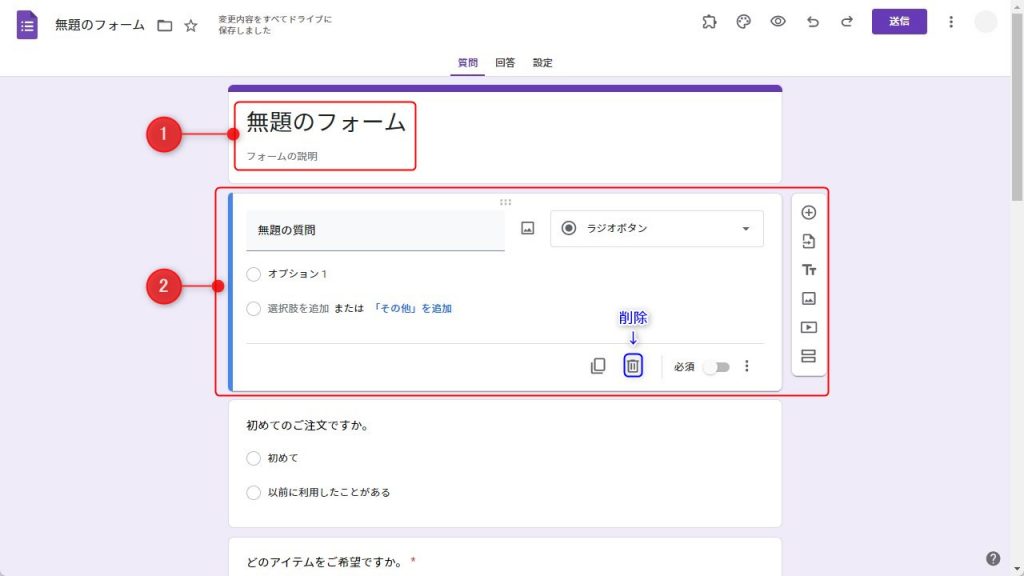
Task: Delete question with trash icon
Action: click(x=633, y=366)
